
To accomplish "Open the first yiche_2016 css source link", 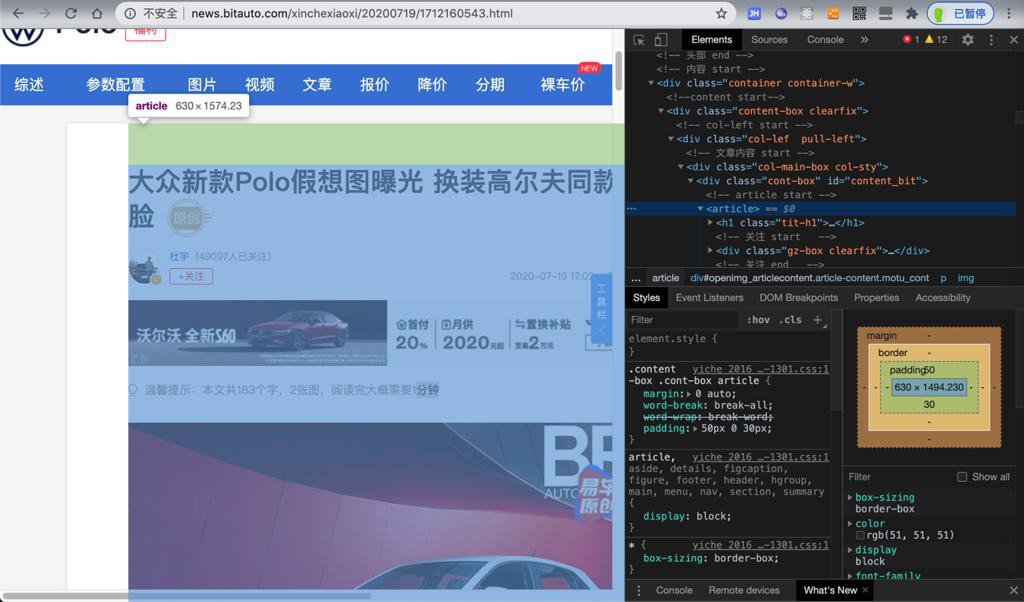I will tap(760, 369).
